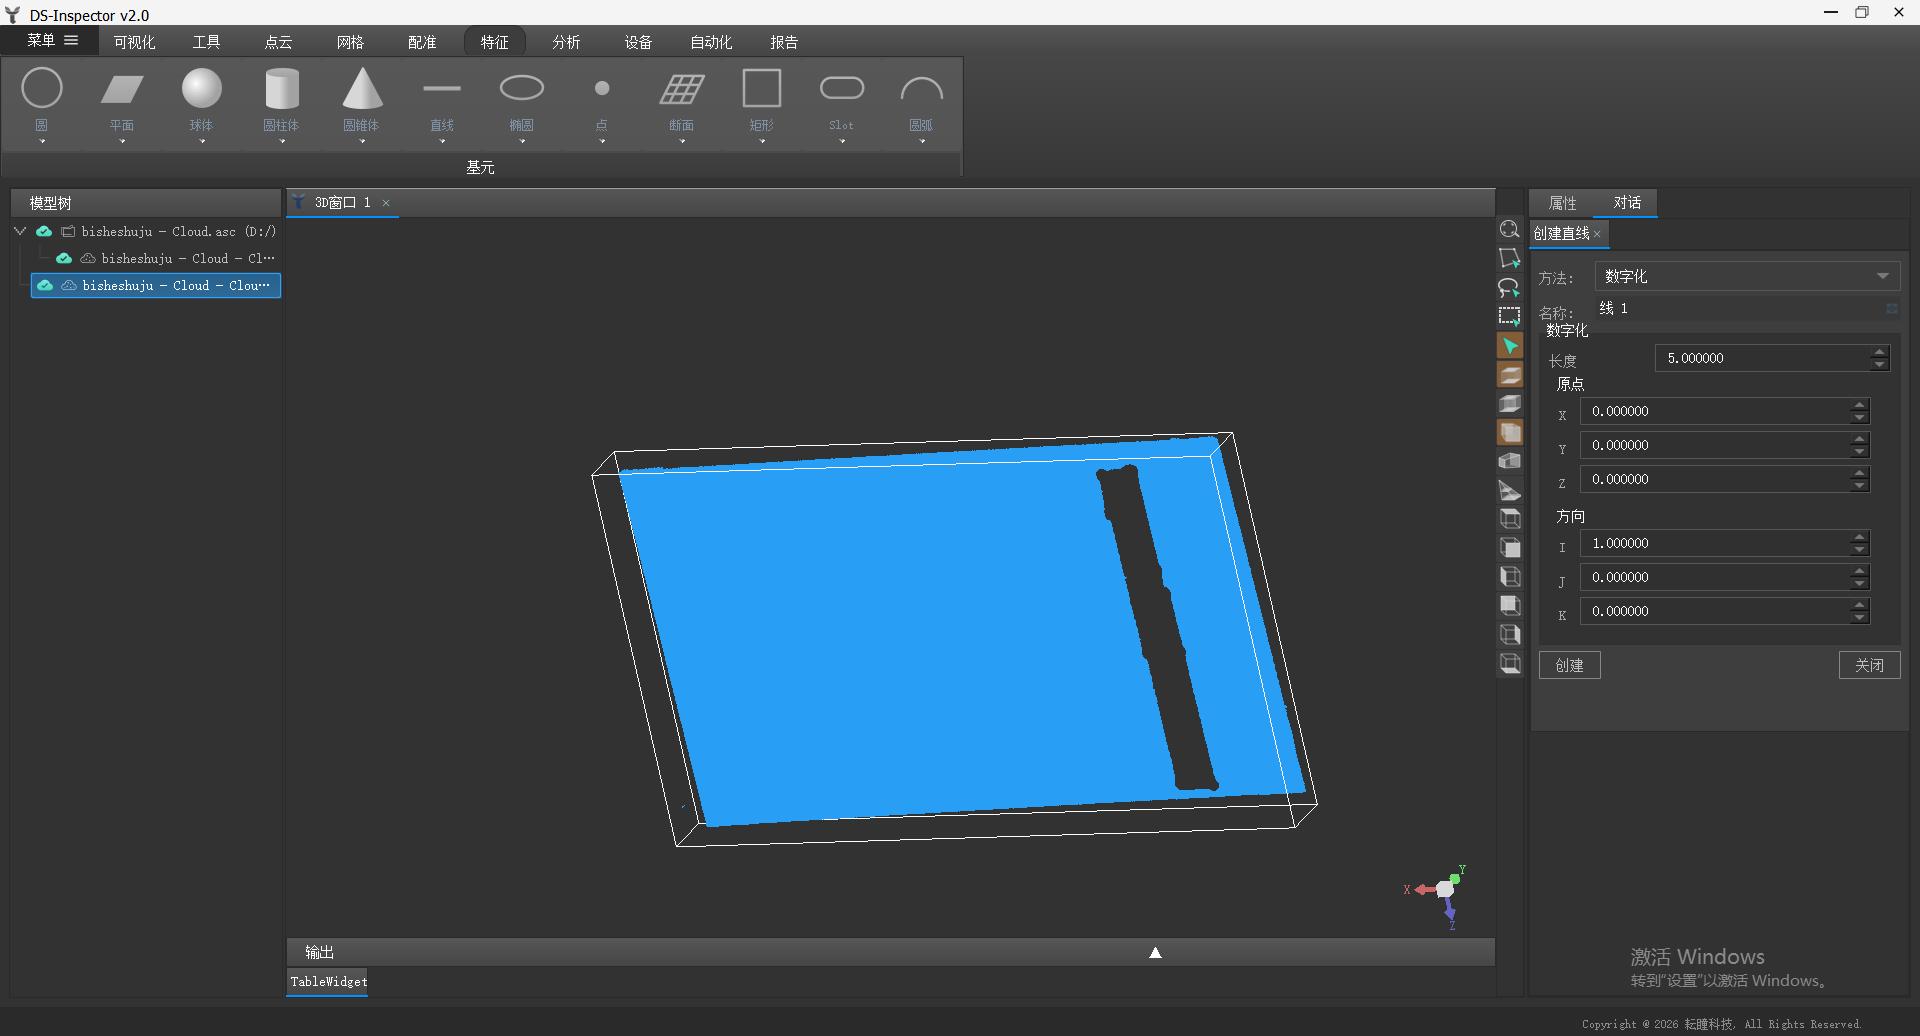Select the Cone (圆锥体) feature icon
Viewport: 1920px width, 1036px height.
(362, 88)
